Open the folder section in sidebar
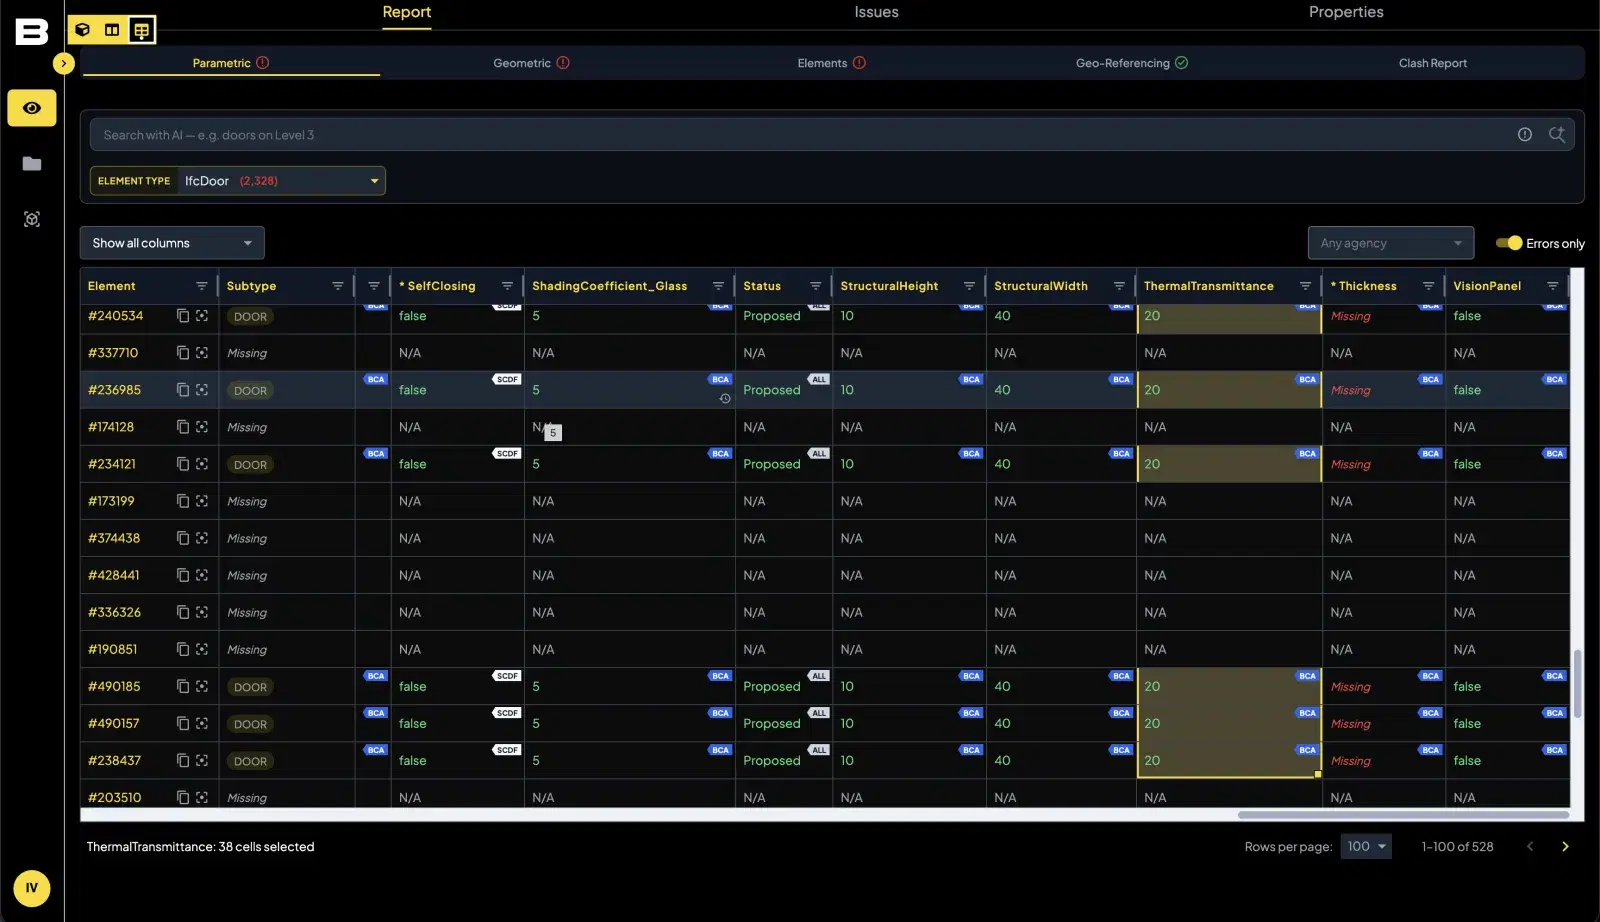This screenshot has height=922, width=1600. tap(32, 163)
